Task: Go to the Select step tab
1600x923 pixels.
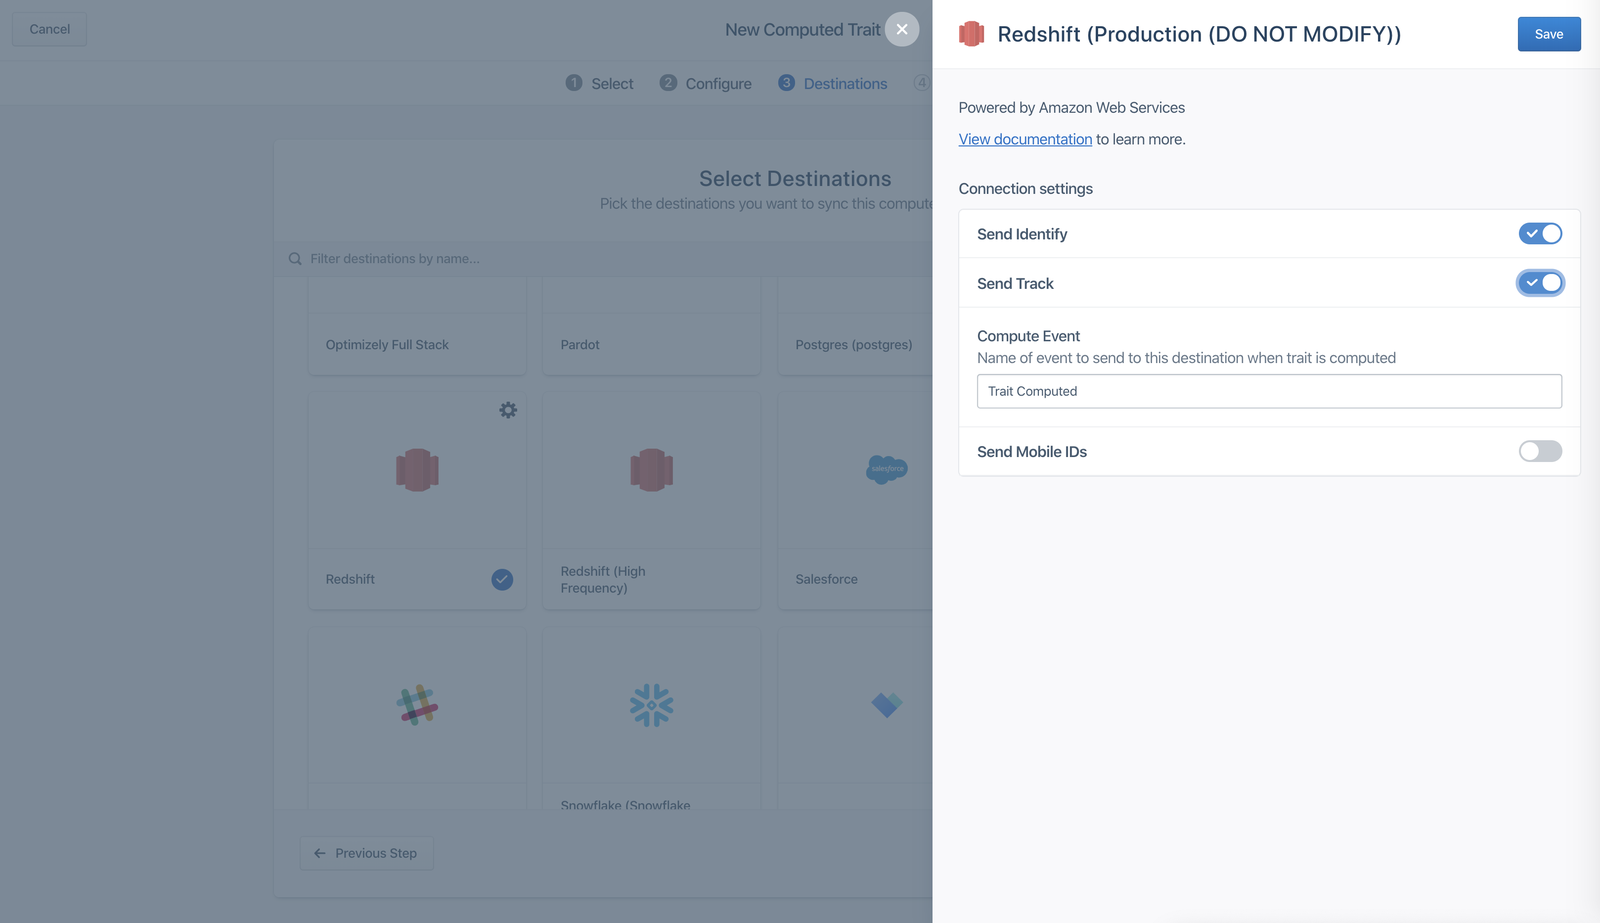Action: pos(600,84)
